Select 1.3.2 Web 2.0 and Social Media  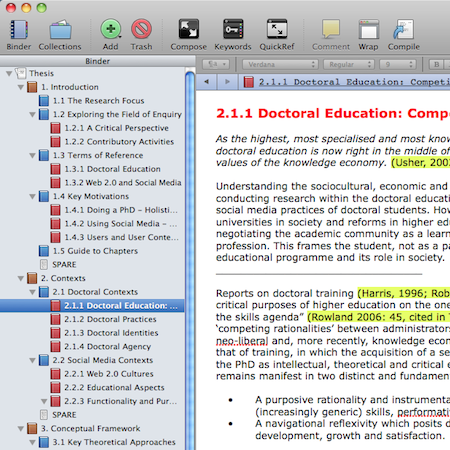click(x=123, y=183)
